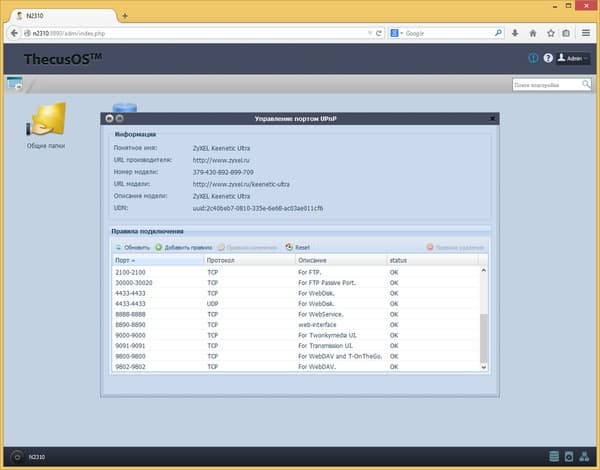600x470 pixels.
Task: Click the network status icon in bottom bar
Action: (584, 457)
